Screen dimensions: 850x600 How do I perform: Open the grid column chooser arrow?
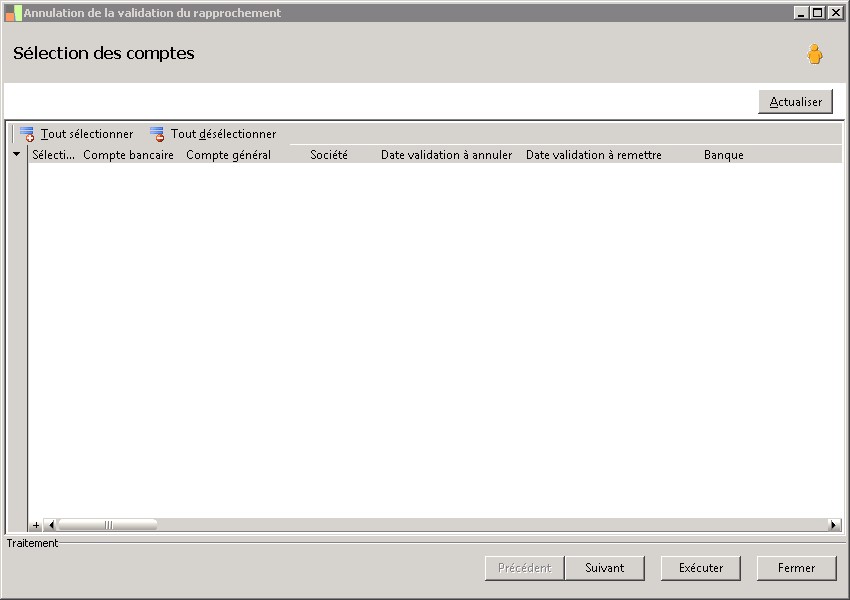17,154
